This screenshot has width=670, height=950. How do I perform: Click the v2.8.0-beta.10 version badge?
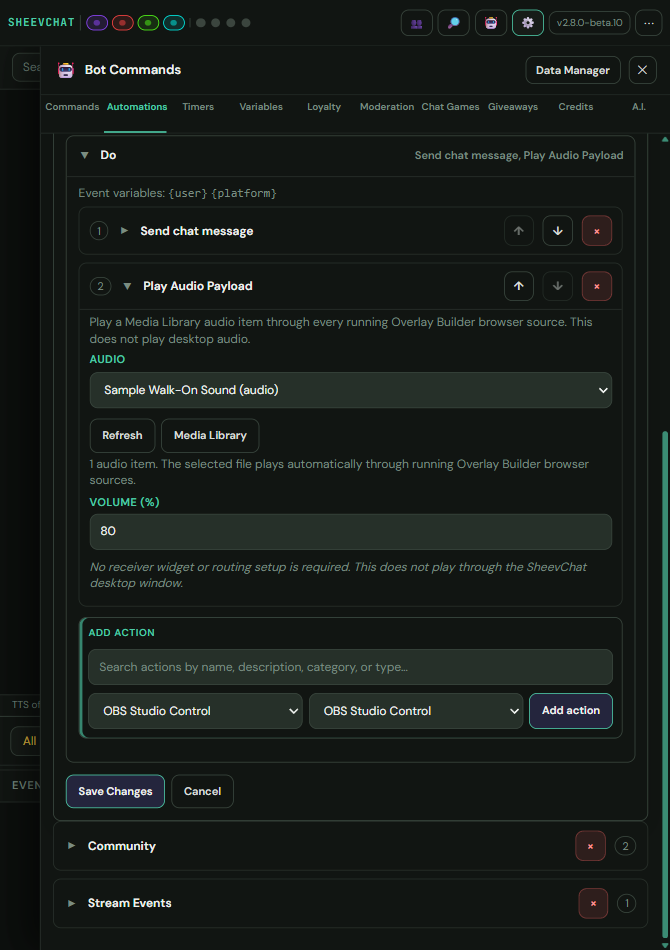[x=589, y=23]
